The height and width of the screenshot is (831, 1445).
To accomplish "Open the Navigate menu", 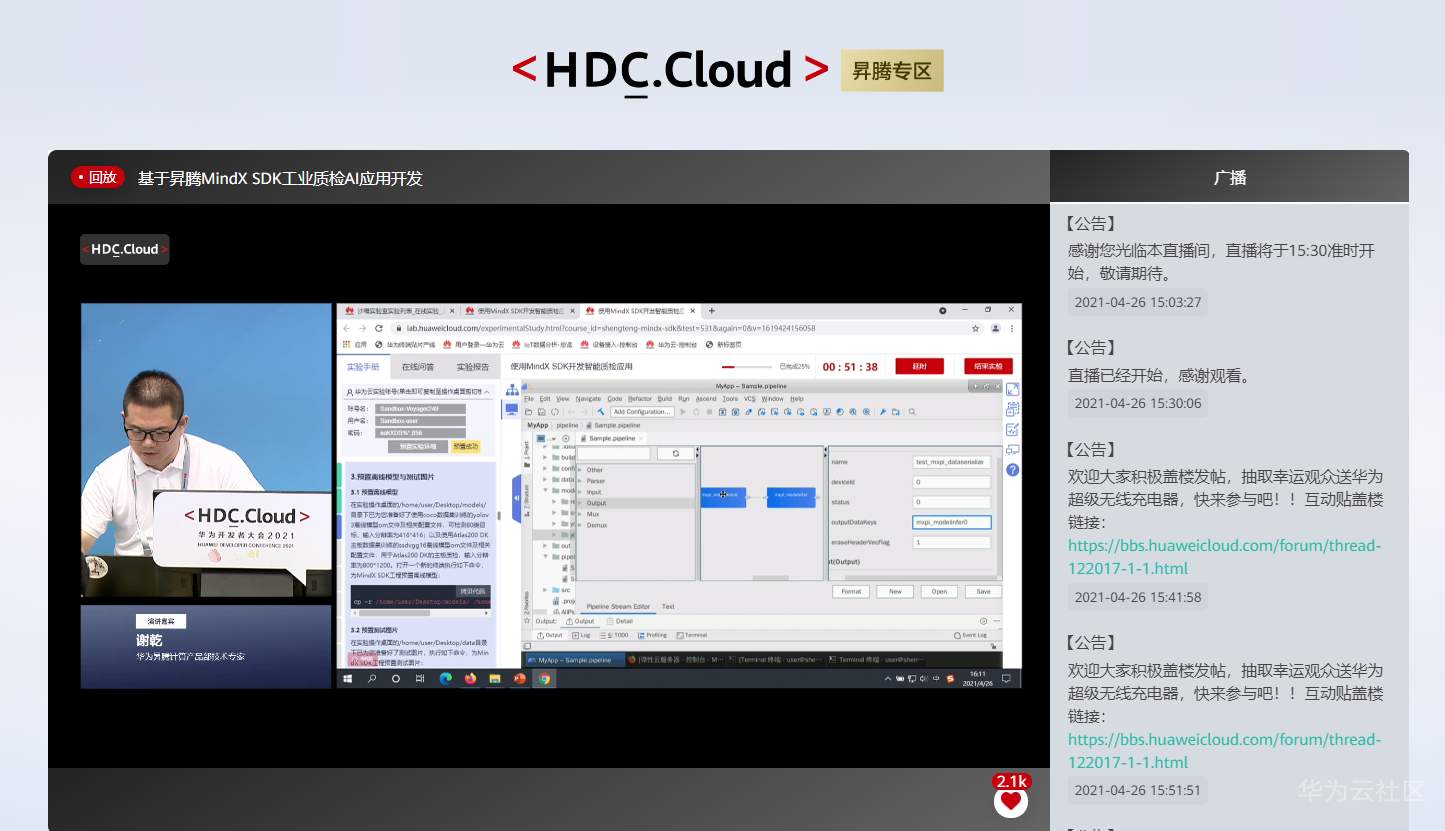I will coord(588,399).
